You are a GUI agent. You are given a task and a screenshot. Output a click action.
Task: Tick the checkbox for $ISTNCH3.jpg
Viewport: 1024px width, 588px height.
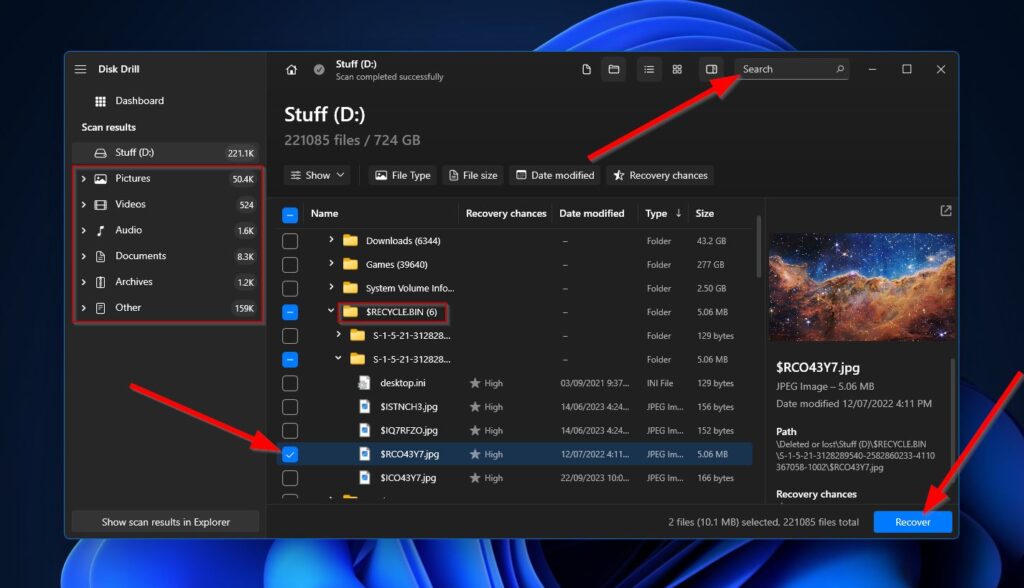pyautogui.click(x=290, y=407)
